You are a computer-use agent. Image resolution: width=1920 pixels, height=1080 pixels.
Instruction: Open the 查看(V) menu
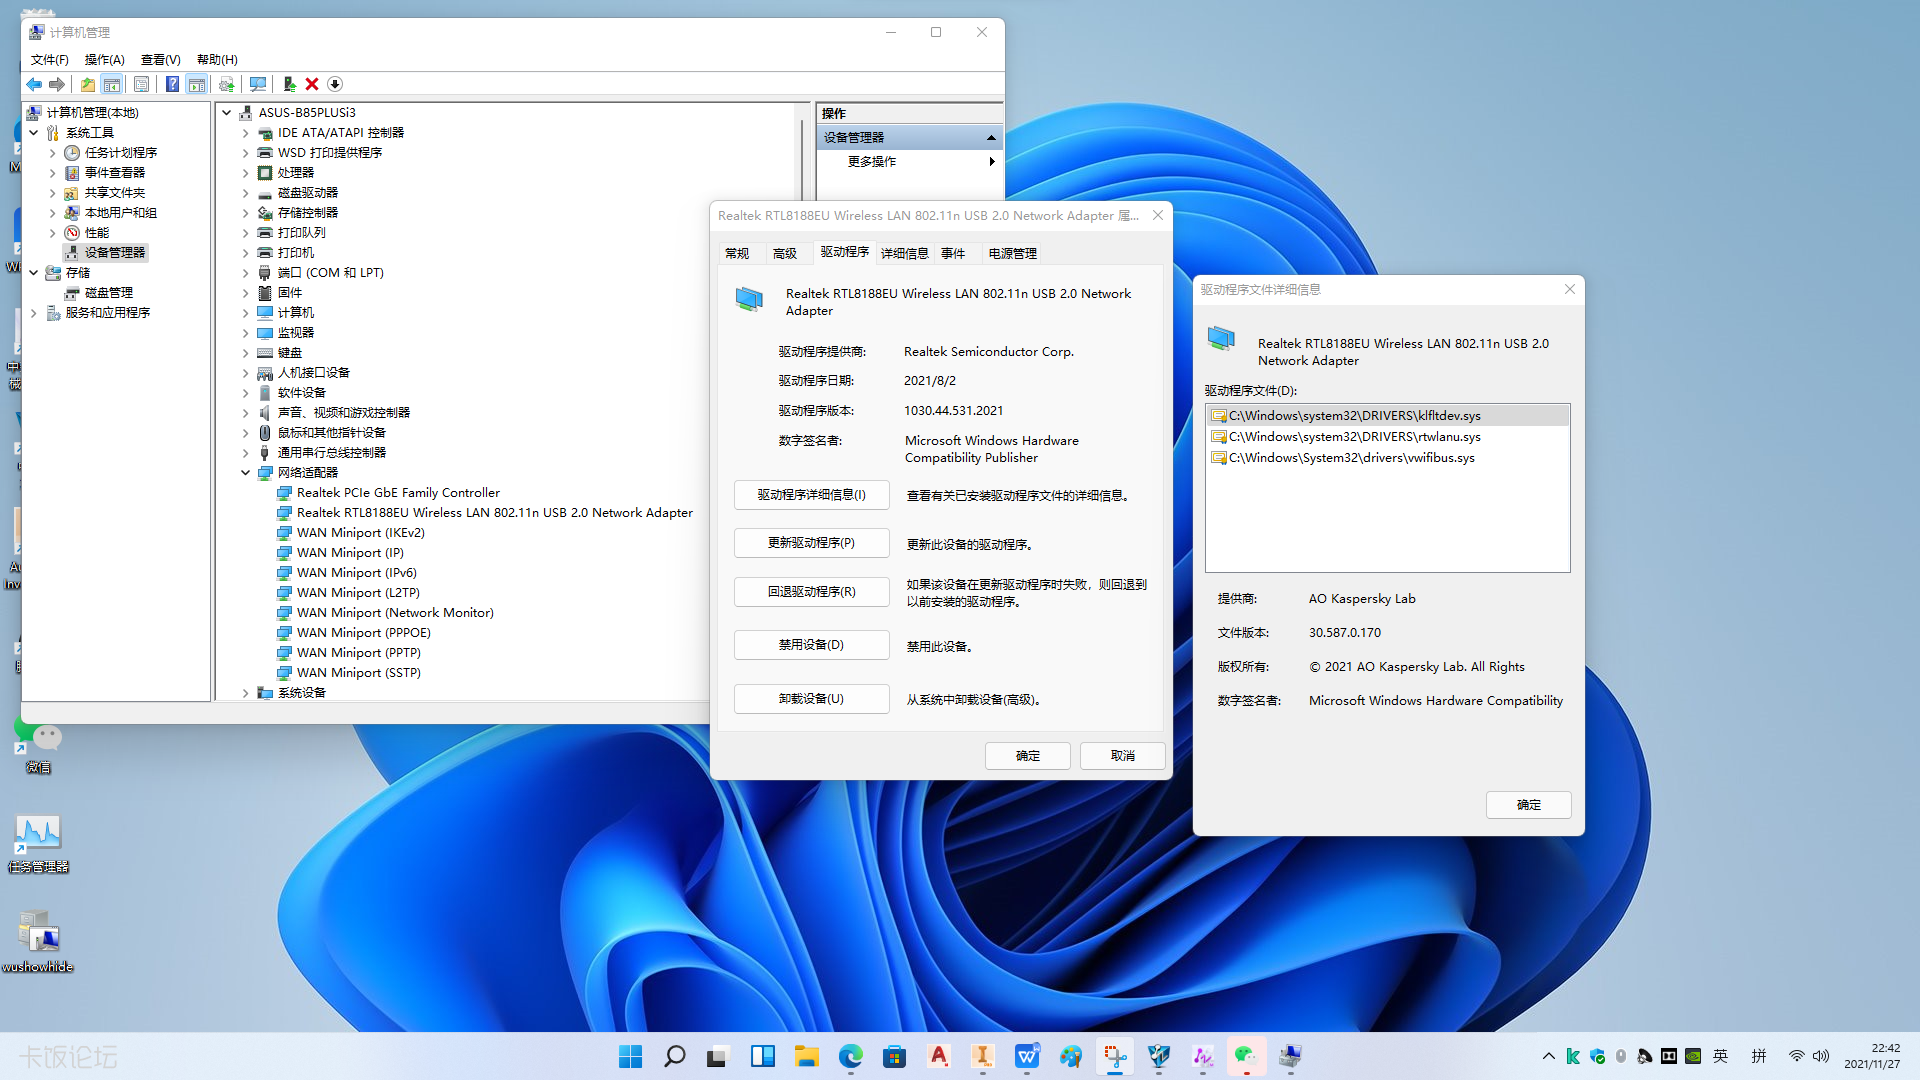161,60
